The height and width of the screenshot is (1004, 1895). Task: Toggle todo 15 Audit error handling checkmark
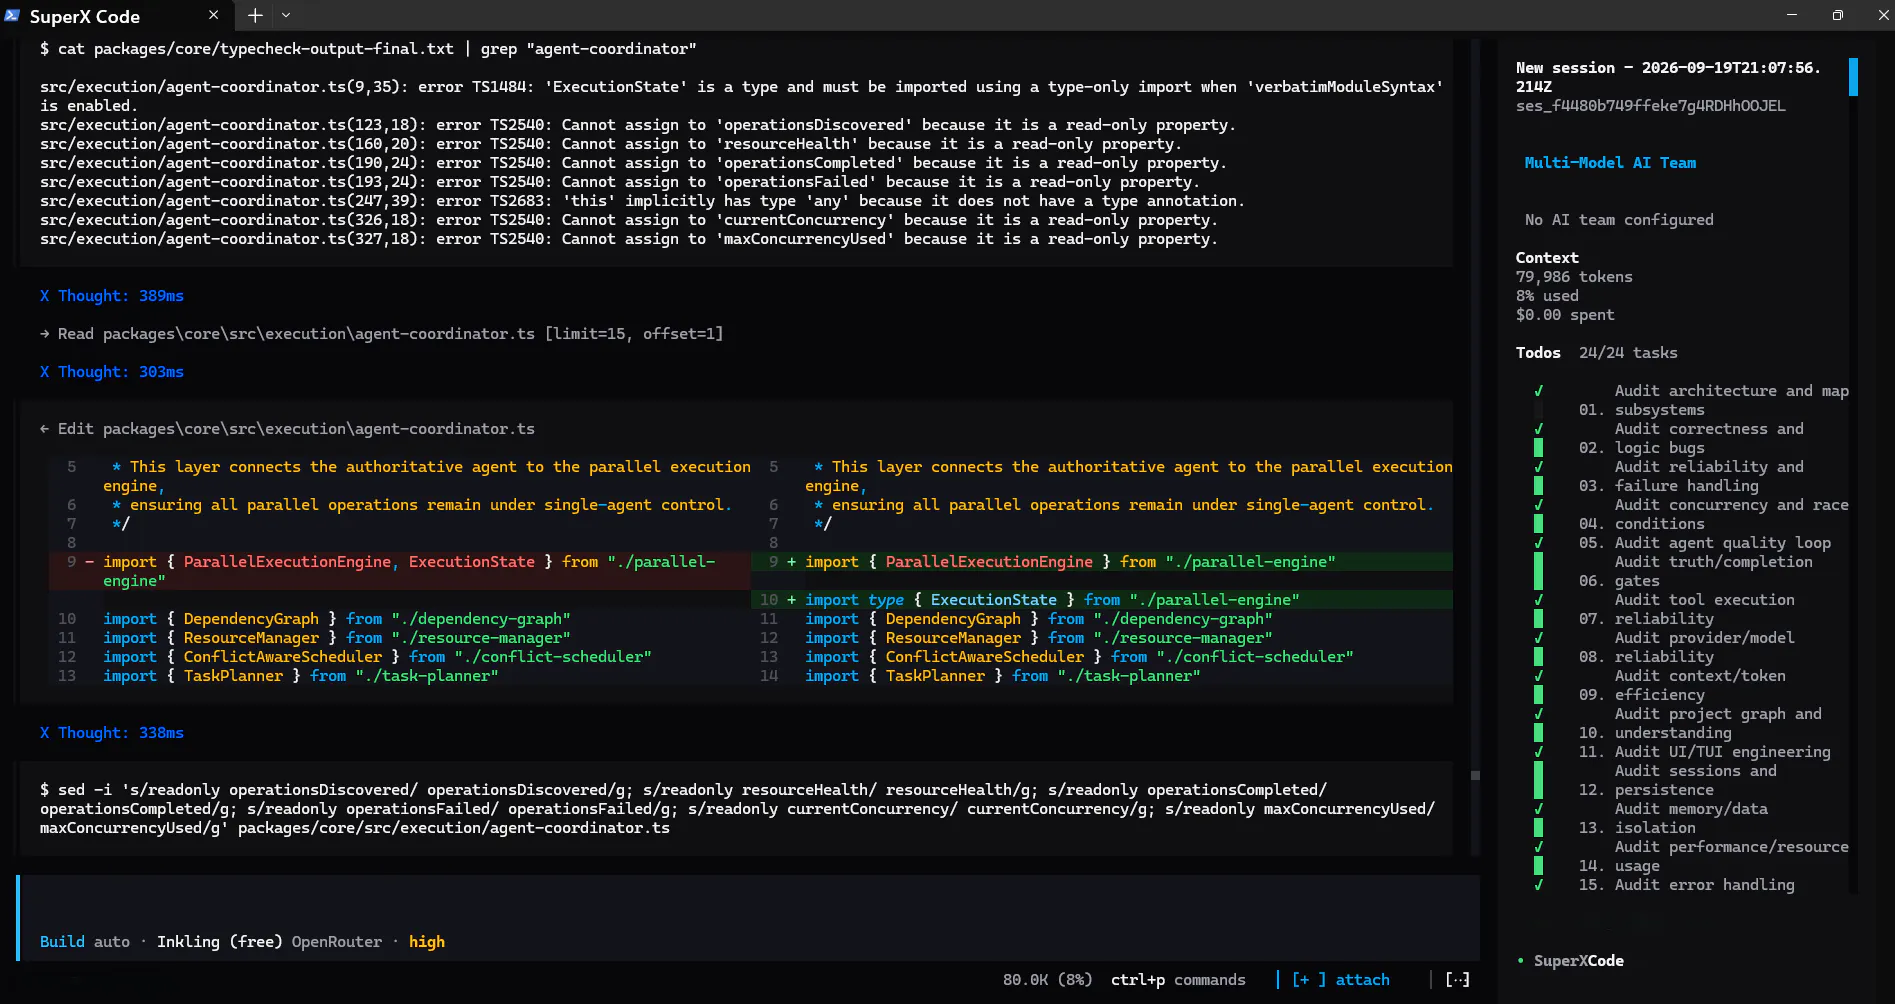point(1538,885)
